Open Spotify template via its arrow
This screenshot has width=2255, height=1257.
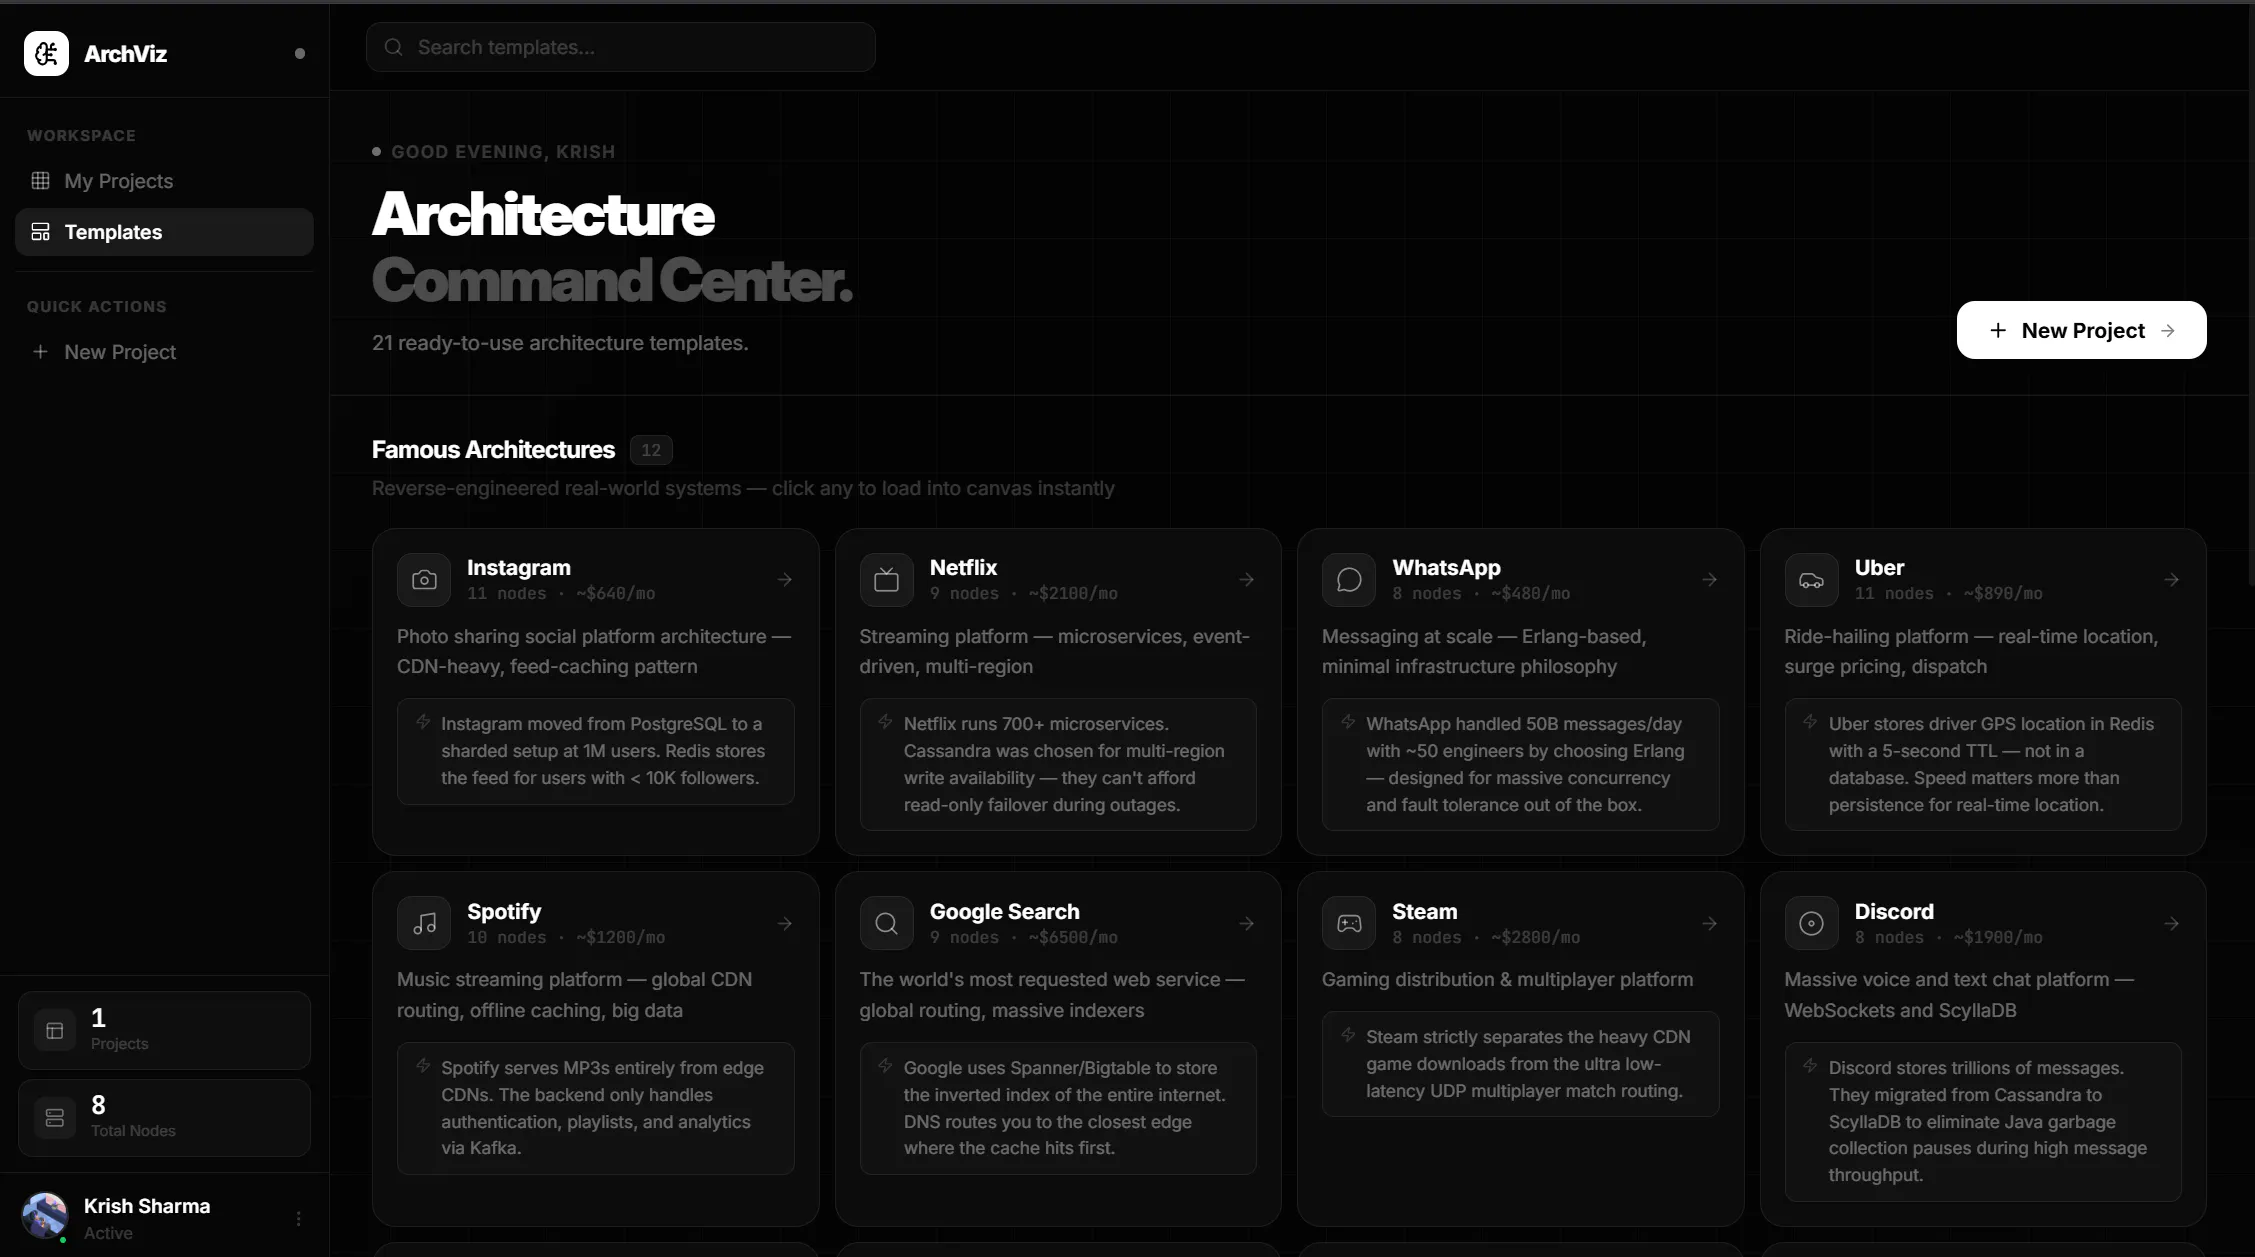click(x=784, y=923)
